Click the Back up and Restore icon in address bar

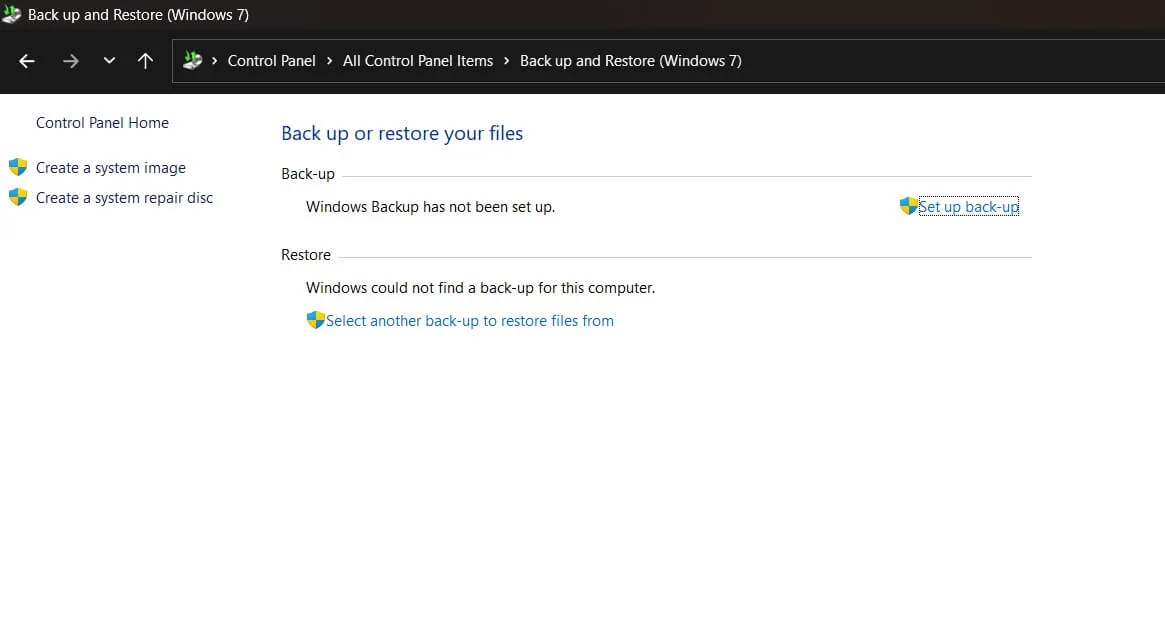(192, 60)
